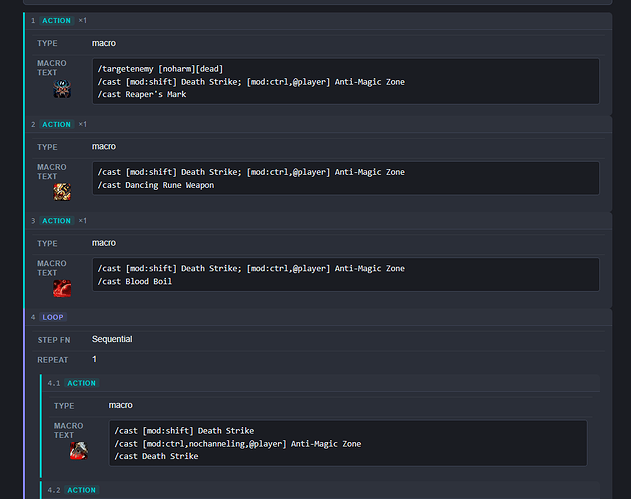Select the step 3 ACTION badge

56,221
